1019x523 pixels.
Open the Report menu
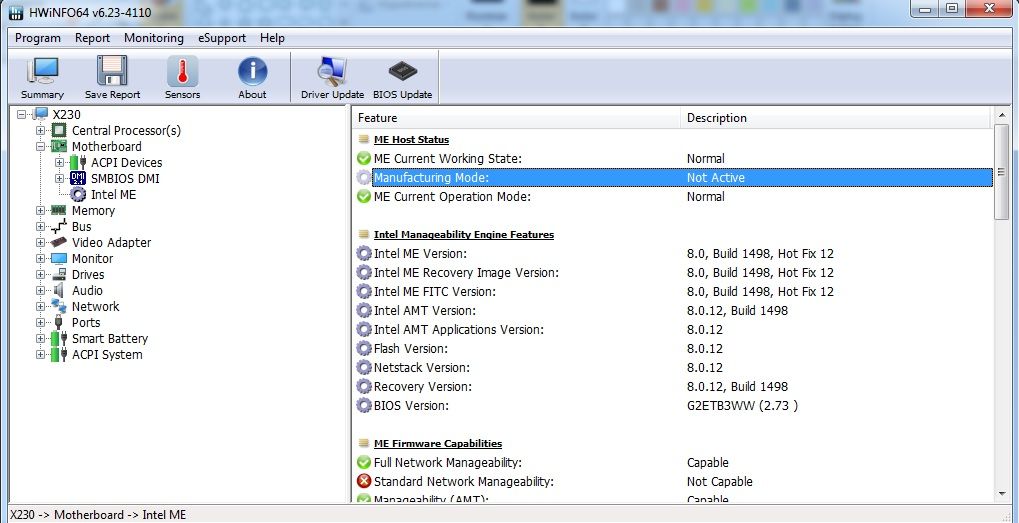92,38
